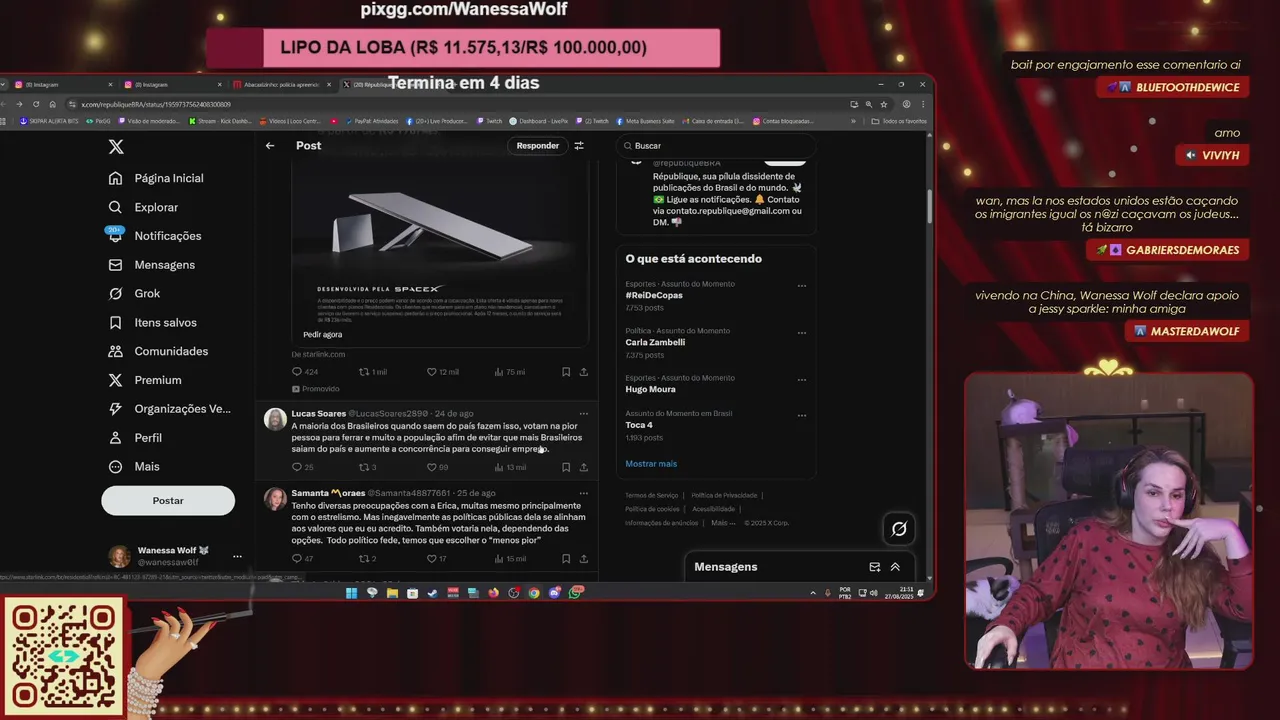Click Mostrar mais under trends

click(x=651, y=464)
